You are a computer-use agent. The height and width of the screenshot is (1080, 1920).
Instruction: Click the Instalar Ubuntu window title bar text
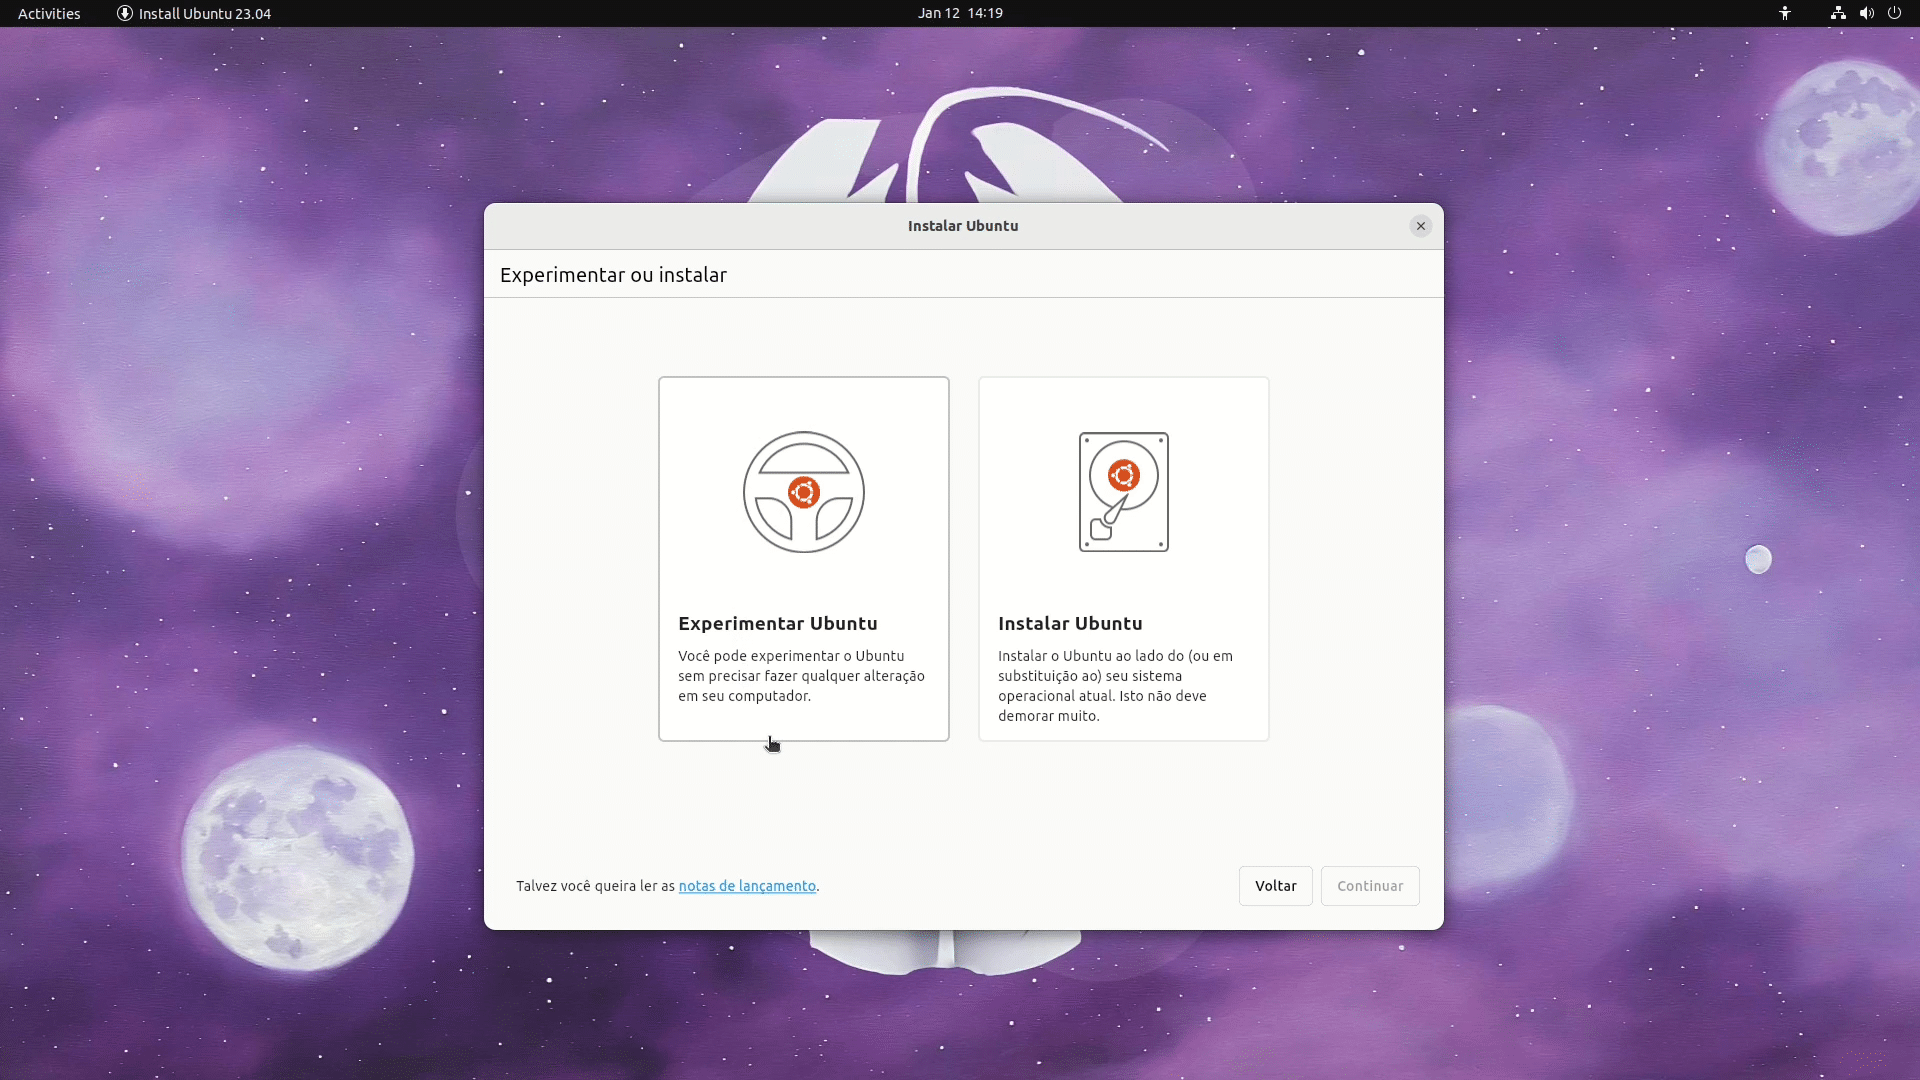(x=963, y=226)
